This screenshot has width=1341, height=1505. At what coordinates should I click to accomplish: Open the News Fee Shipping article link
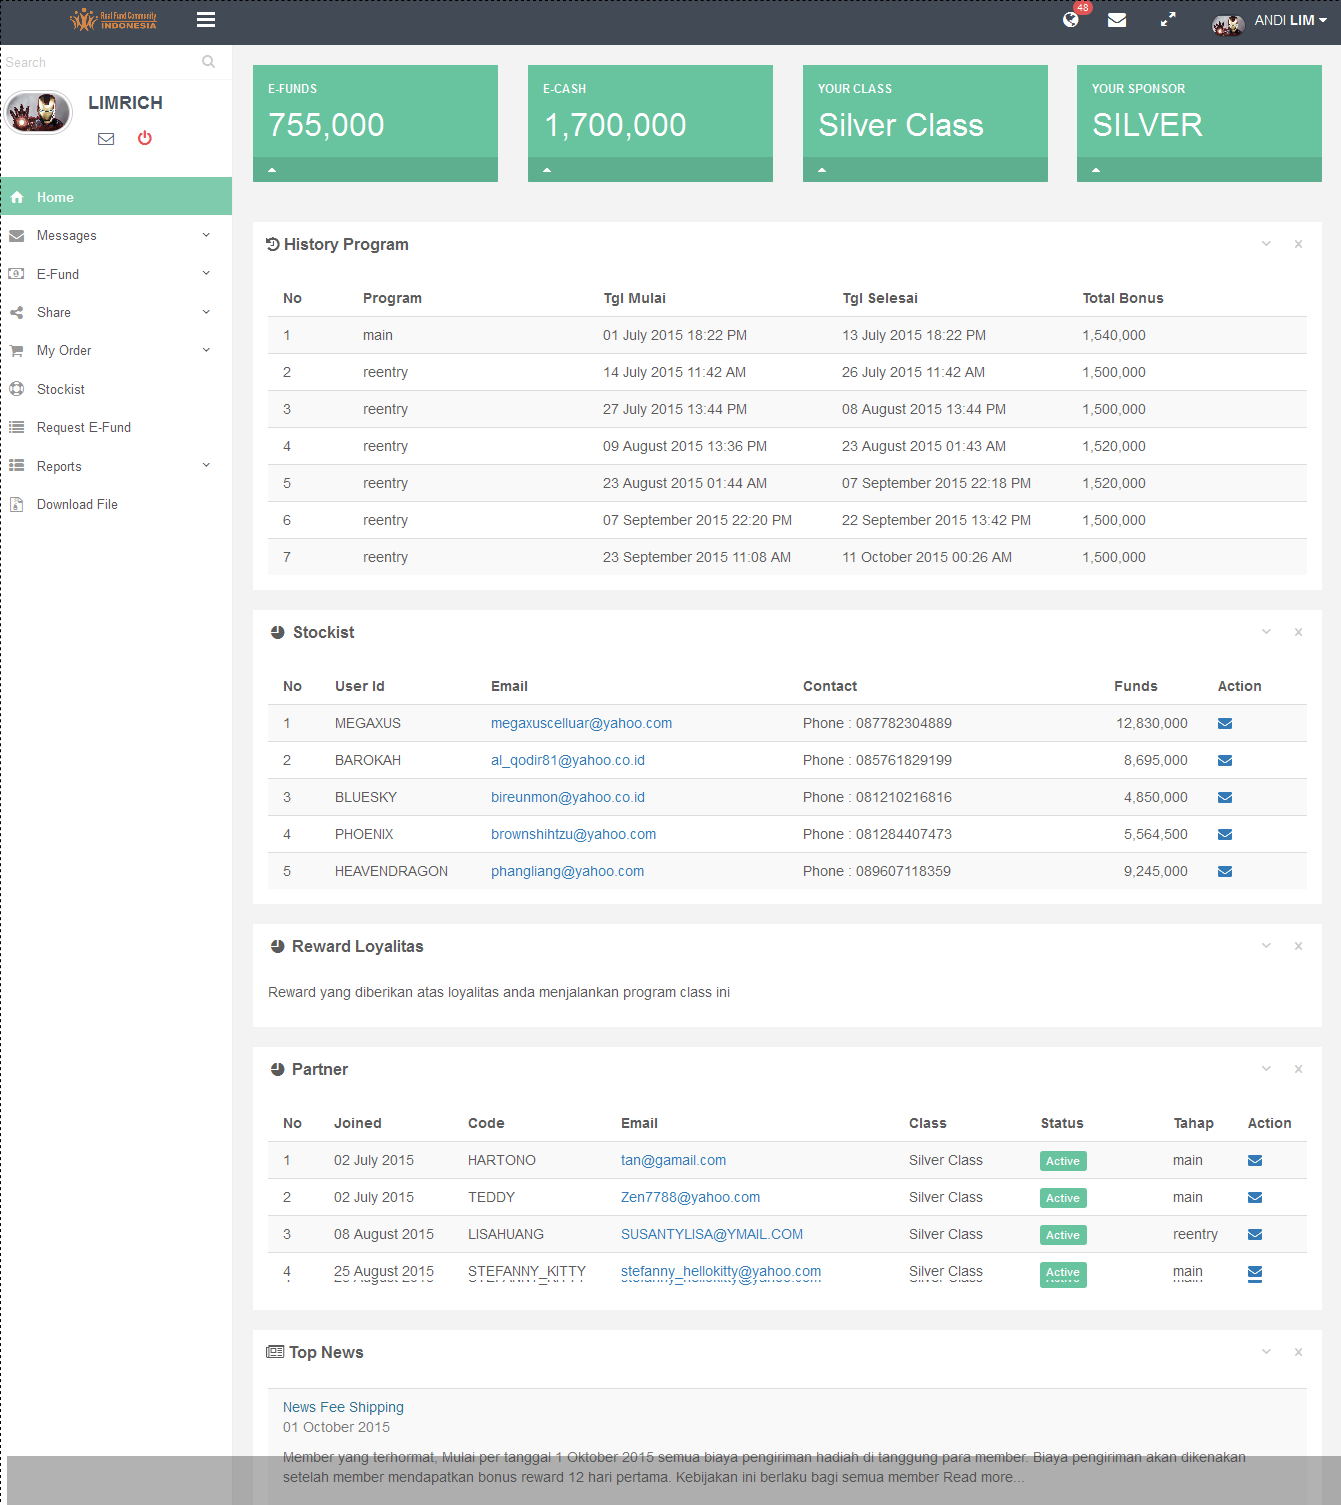tap(343, 1407)
